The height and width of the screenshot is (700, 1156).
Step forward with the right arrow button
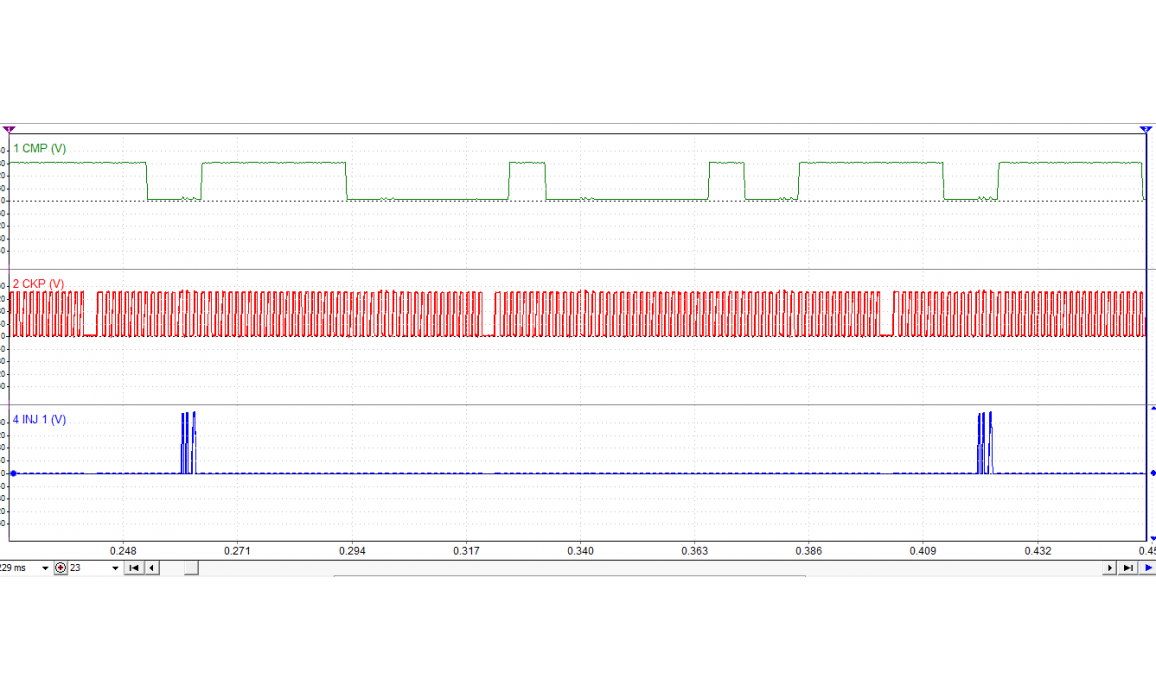pos(1109,568)
